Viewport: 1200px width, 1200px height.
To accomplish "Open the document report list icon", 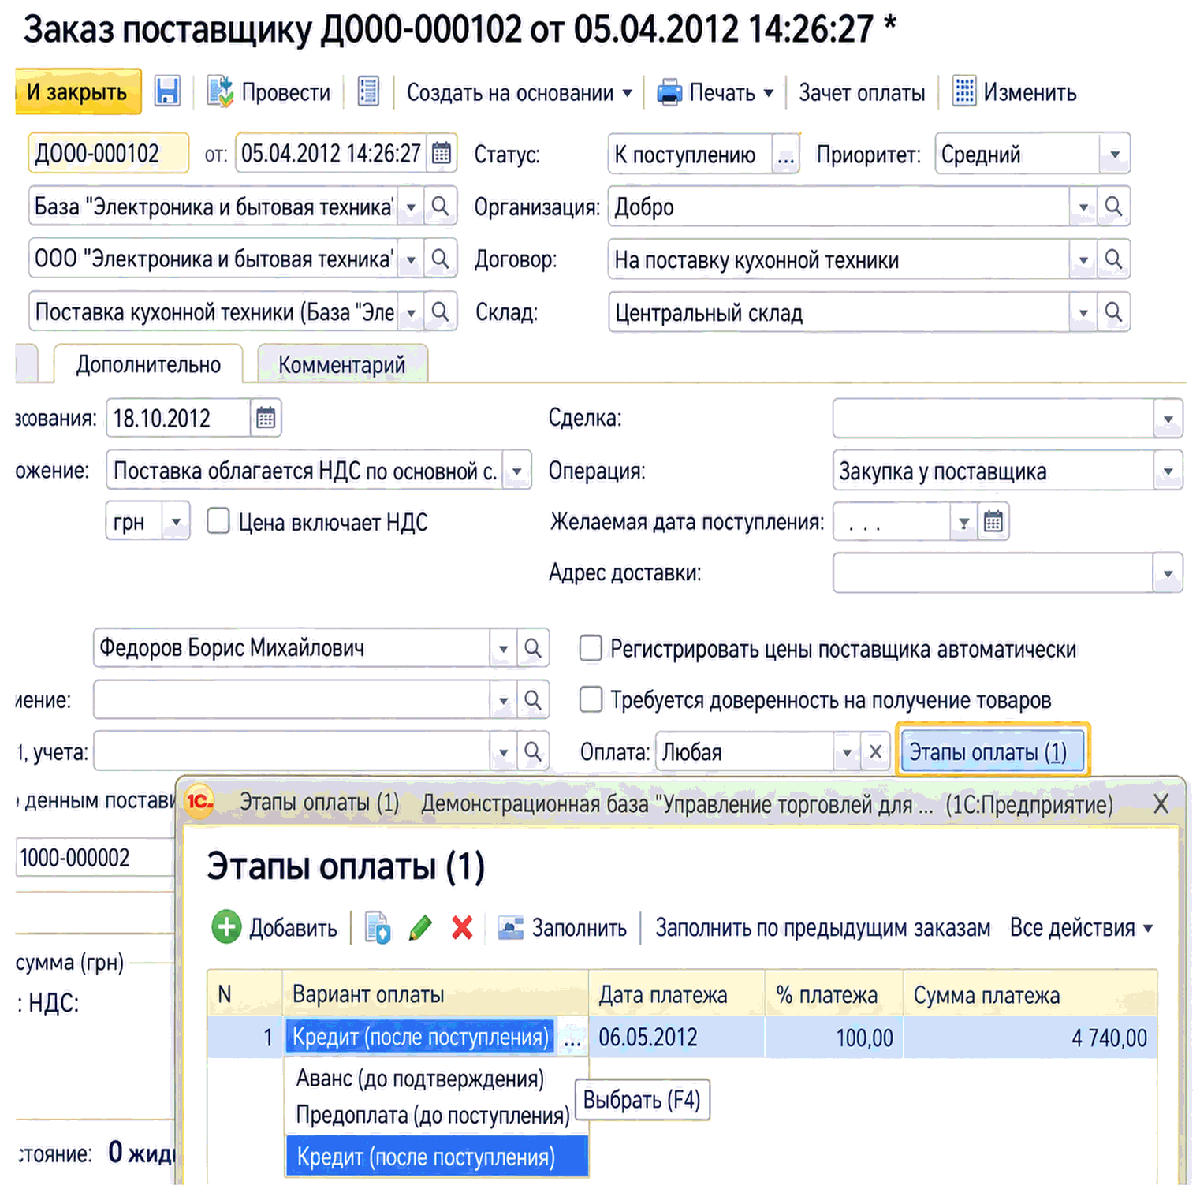I will tap(368, 92).
